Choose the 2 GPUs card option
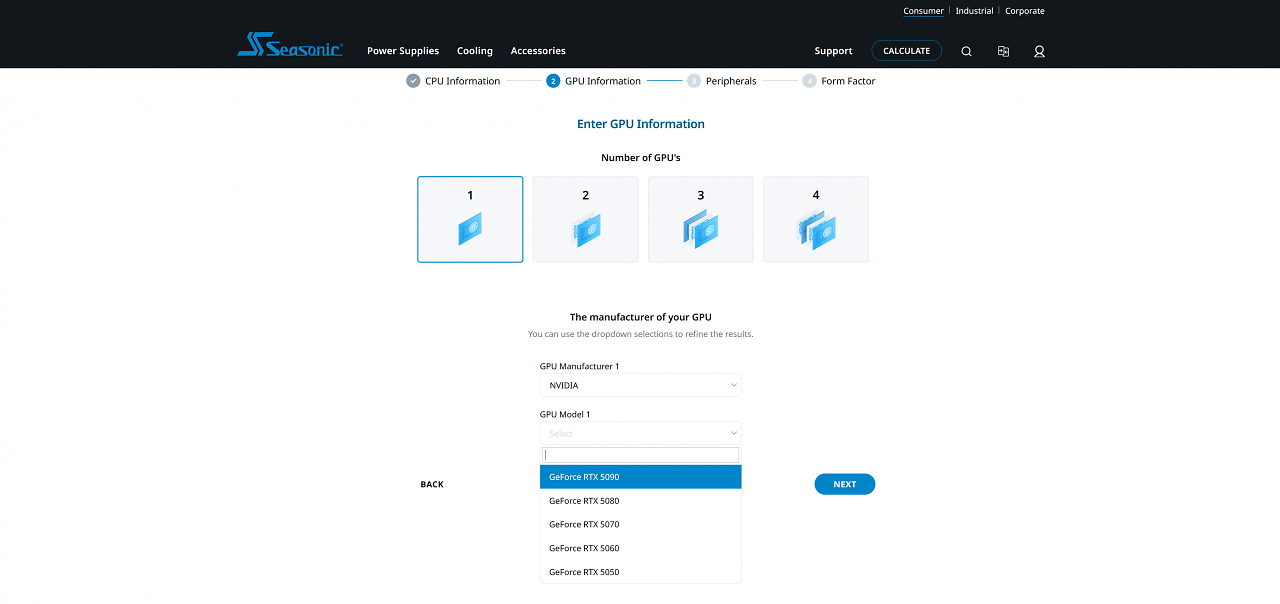The image size is (1280, 604). click(585, 219)
